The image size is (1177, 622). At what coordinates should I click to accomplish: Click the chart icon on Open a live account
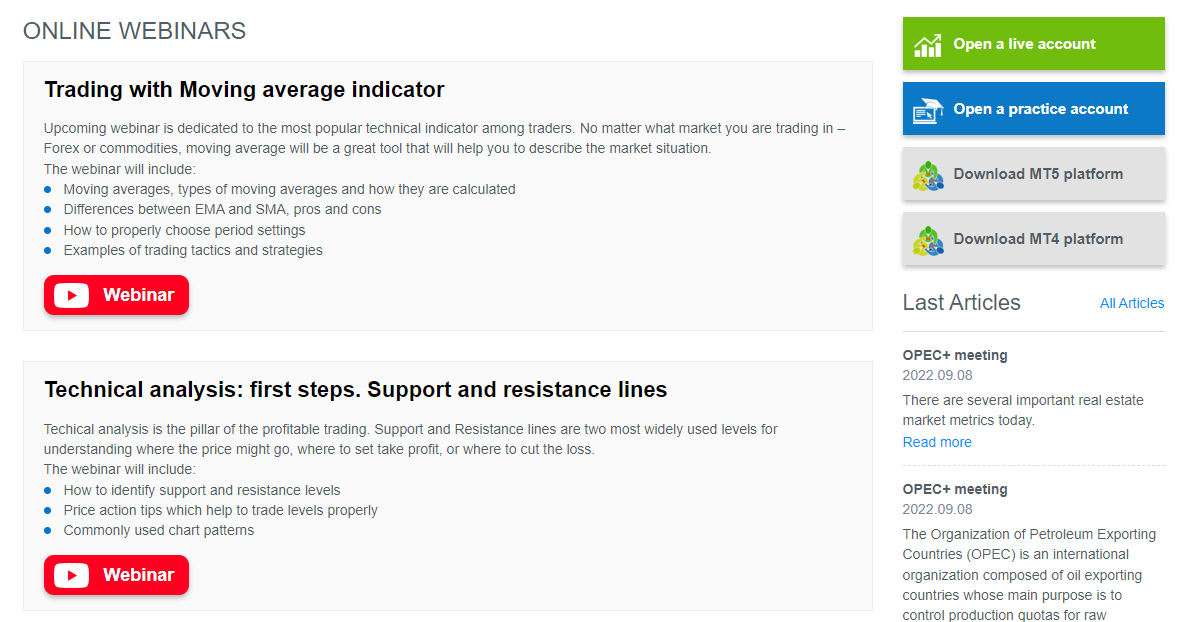928,45
